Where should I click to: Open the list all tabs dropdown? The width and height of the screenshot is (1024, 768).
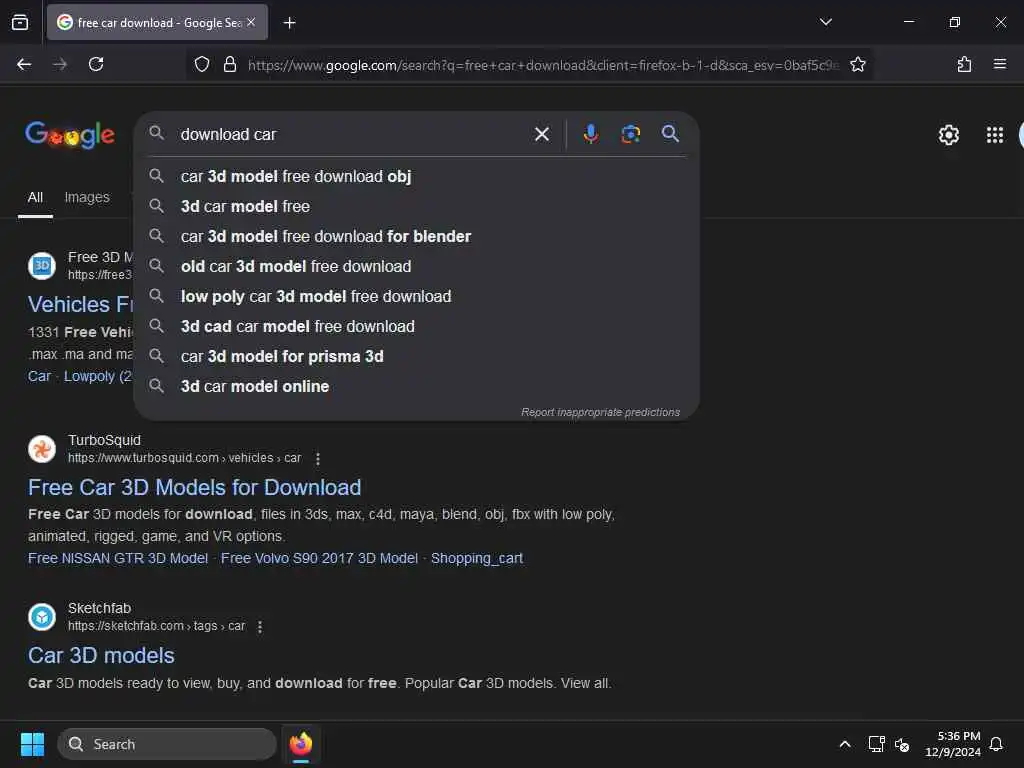825,22
